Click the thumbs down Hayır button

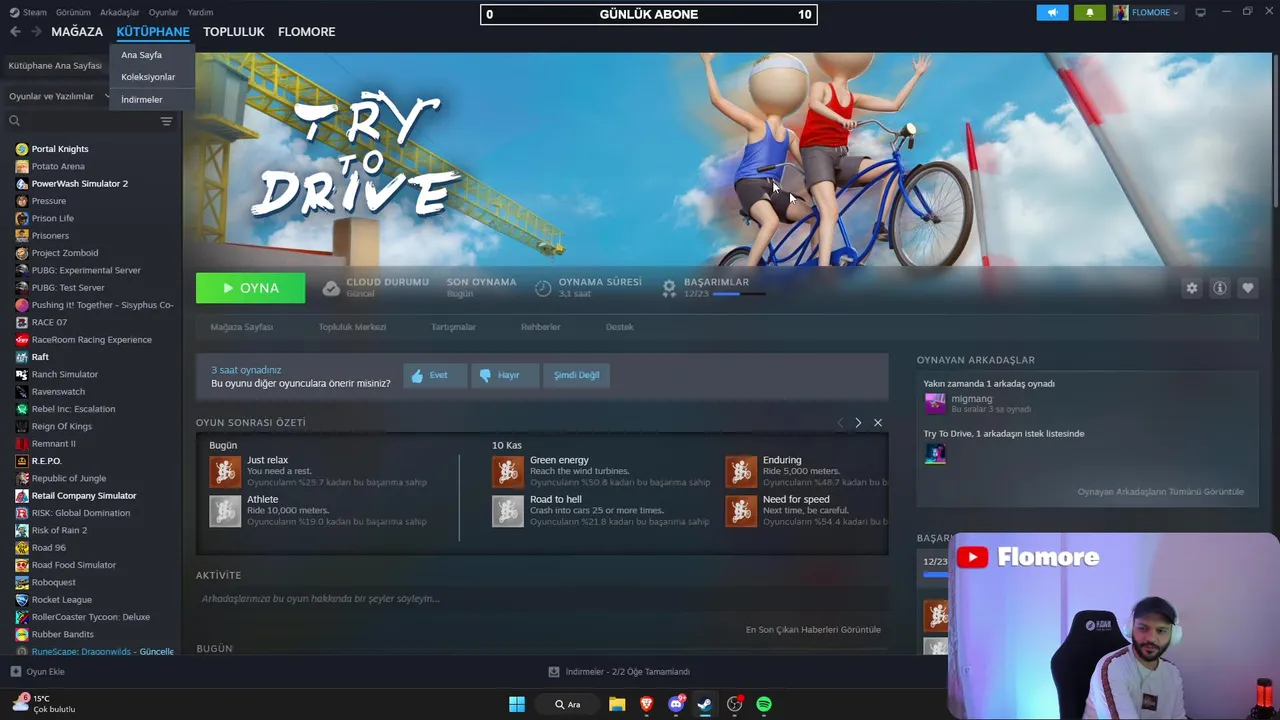(505, 375)
